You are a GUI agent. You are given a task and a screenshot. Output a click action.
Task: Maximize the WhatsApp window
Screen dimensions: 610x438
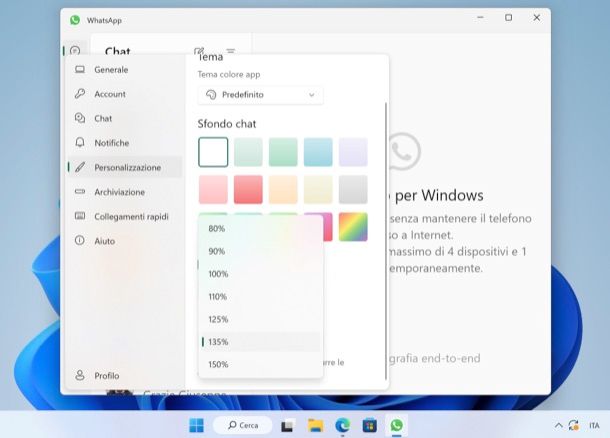508,18
